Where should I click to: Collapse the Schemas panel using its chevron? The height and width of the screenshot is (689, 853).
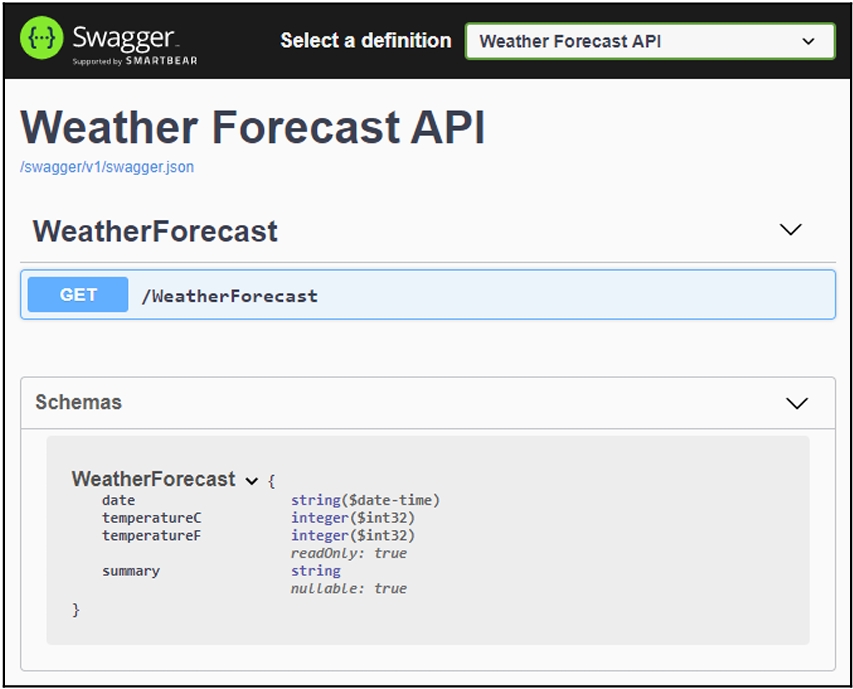pos(796,403)
